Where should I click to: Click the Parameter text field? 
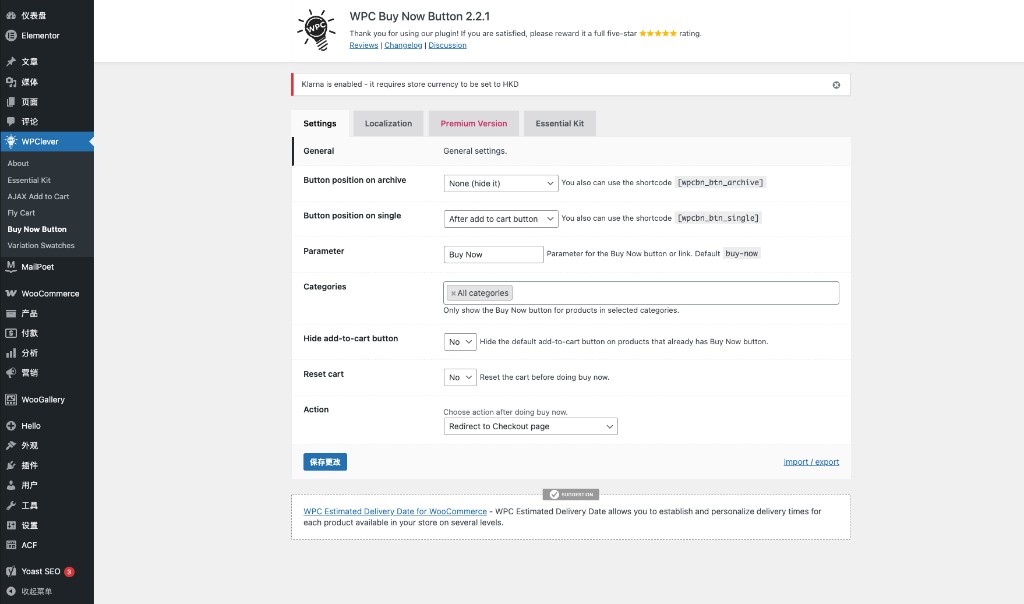(x=493, y=255)
